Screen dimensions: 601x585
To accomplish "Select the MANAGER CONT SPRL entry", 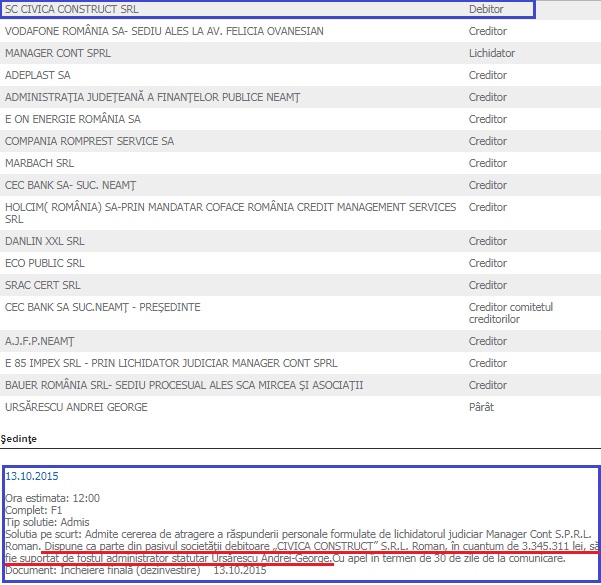I will coord(58,53).
